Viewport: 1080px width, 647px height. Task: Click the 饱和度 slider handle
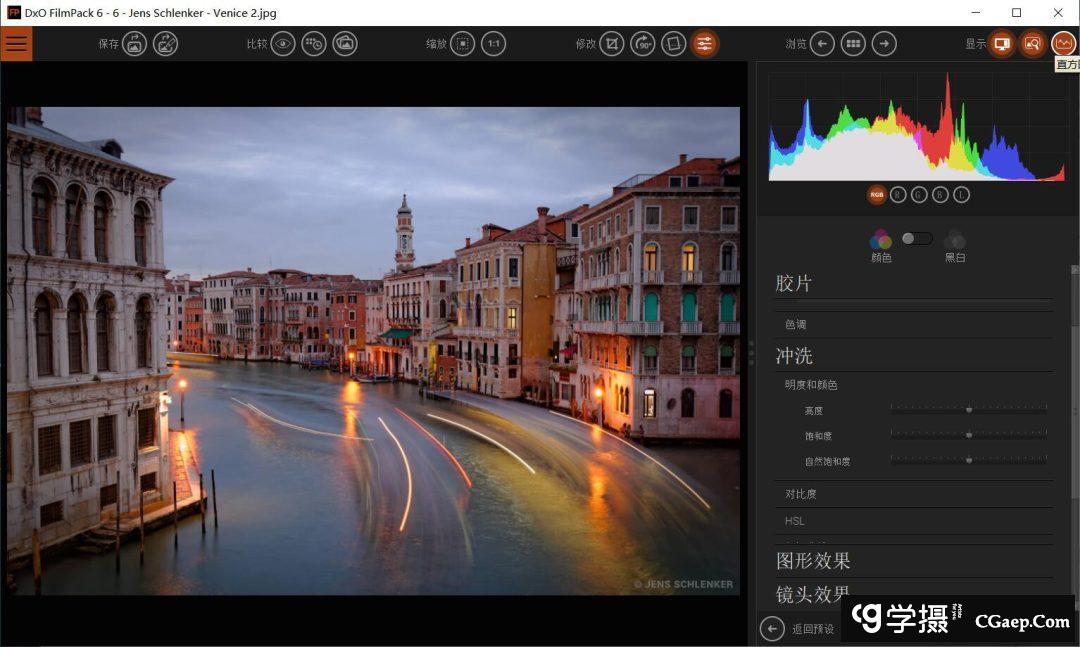pyautogui.click(x=969, y=435)
